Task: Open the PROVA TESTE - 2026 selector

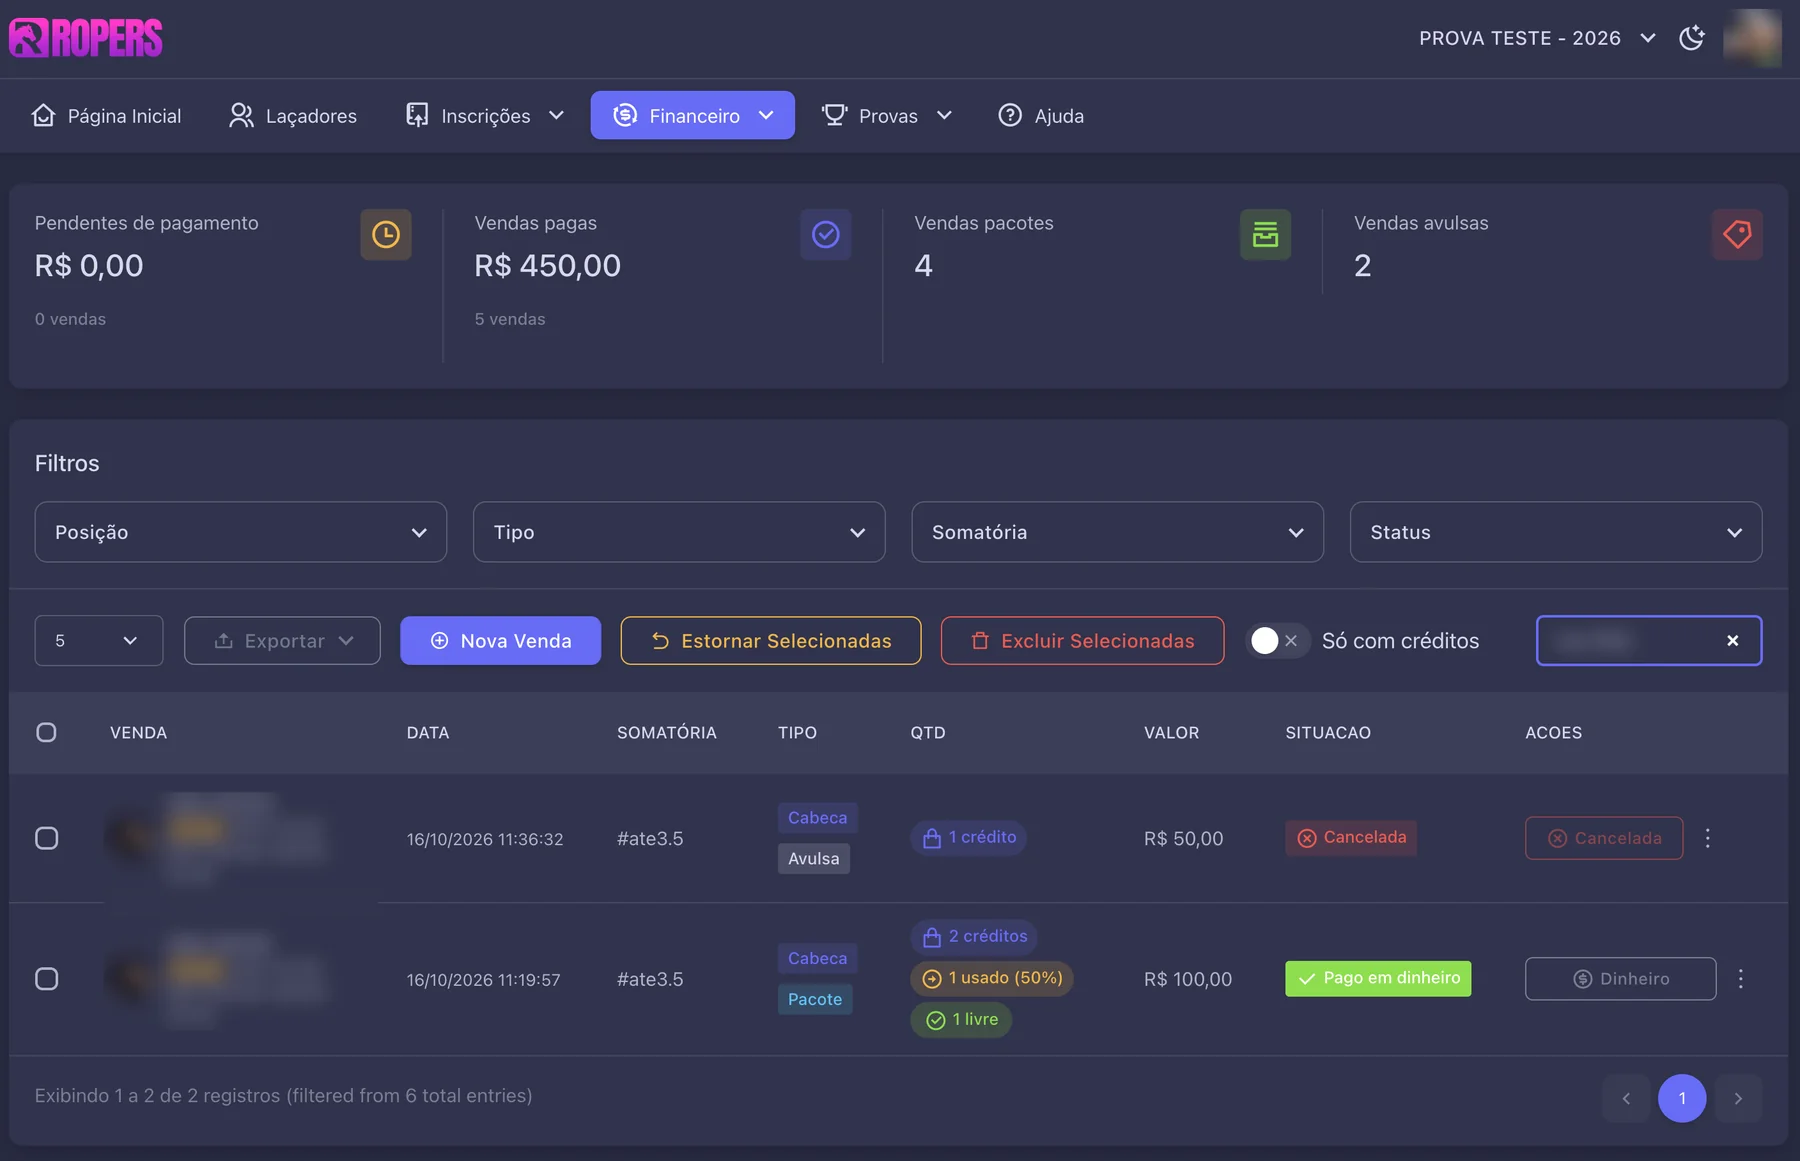Action: pyautogui.click(x=1537, y=38)
